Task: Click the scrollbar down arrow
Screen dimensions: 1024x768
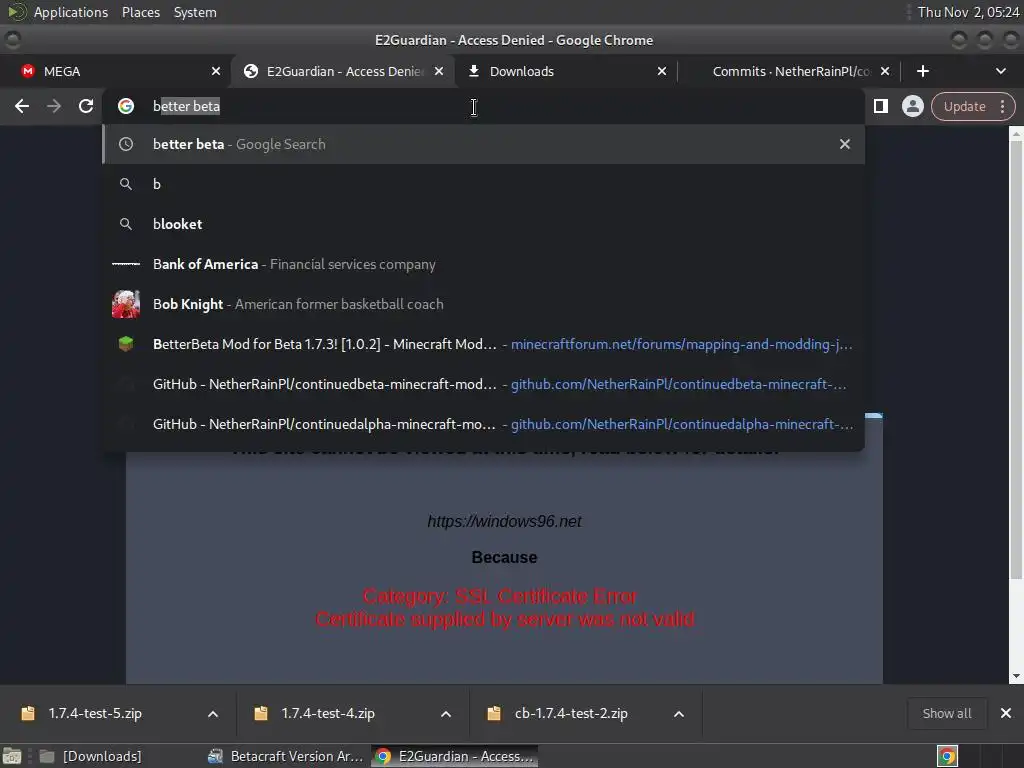Action: point(1016,677)
